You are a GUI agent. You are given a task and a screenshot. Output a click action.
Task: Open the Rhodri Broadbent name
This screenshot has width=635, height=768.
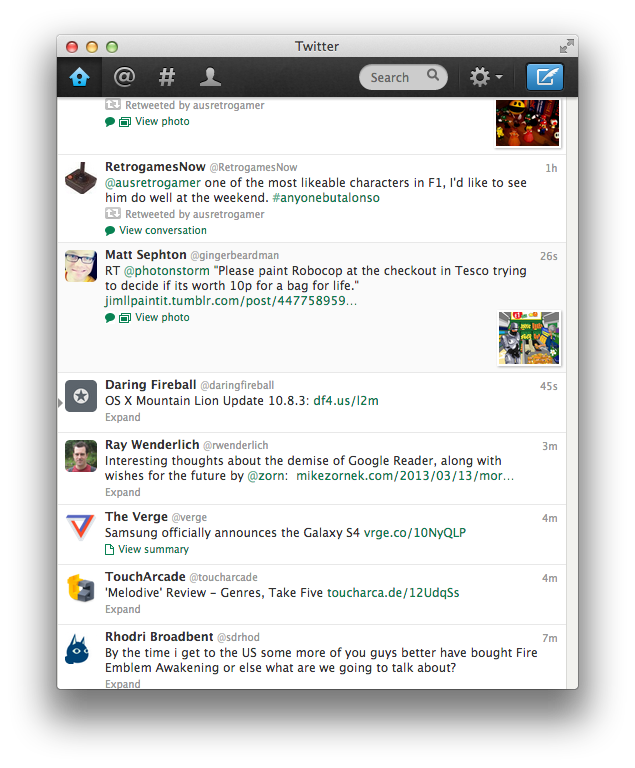[x=159, y=637]
